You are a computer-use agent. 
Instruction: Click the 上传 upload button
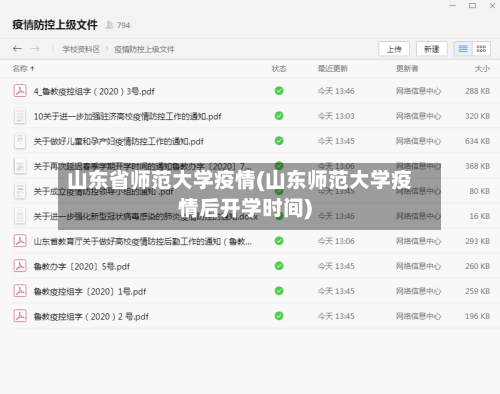(x=394, y=49)
